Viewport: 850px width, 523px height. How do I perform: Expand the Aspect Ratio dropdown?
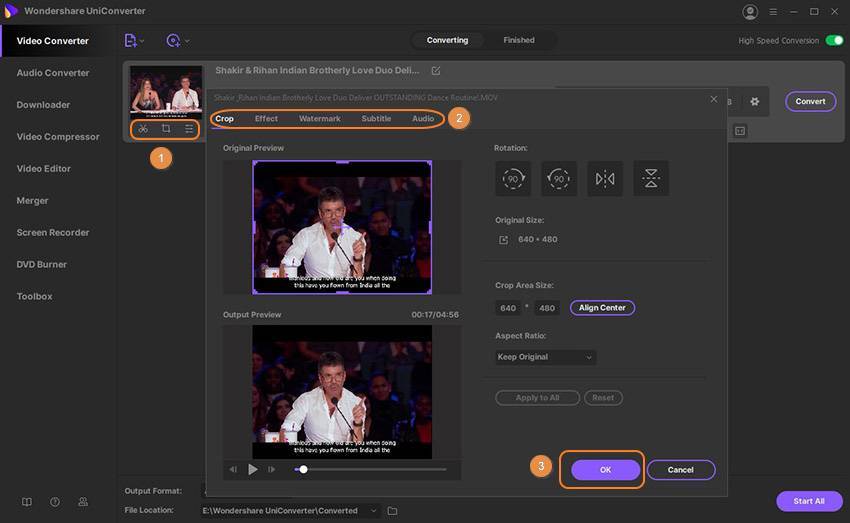click(x=546, y=357)
